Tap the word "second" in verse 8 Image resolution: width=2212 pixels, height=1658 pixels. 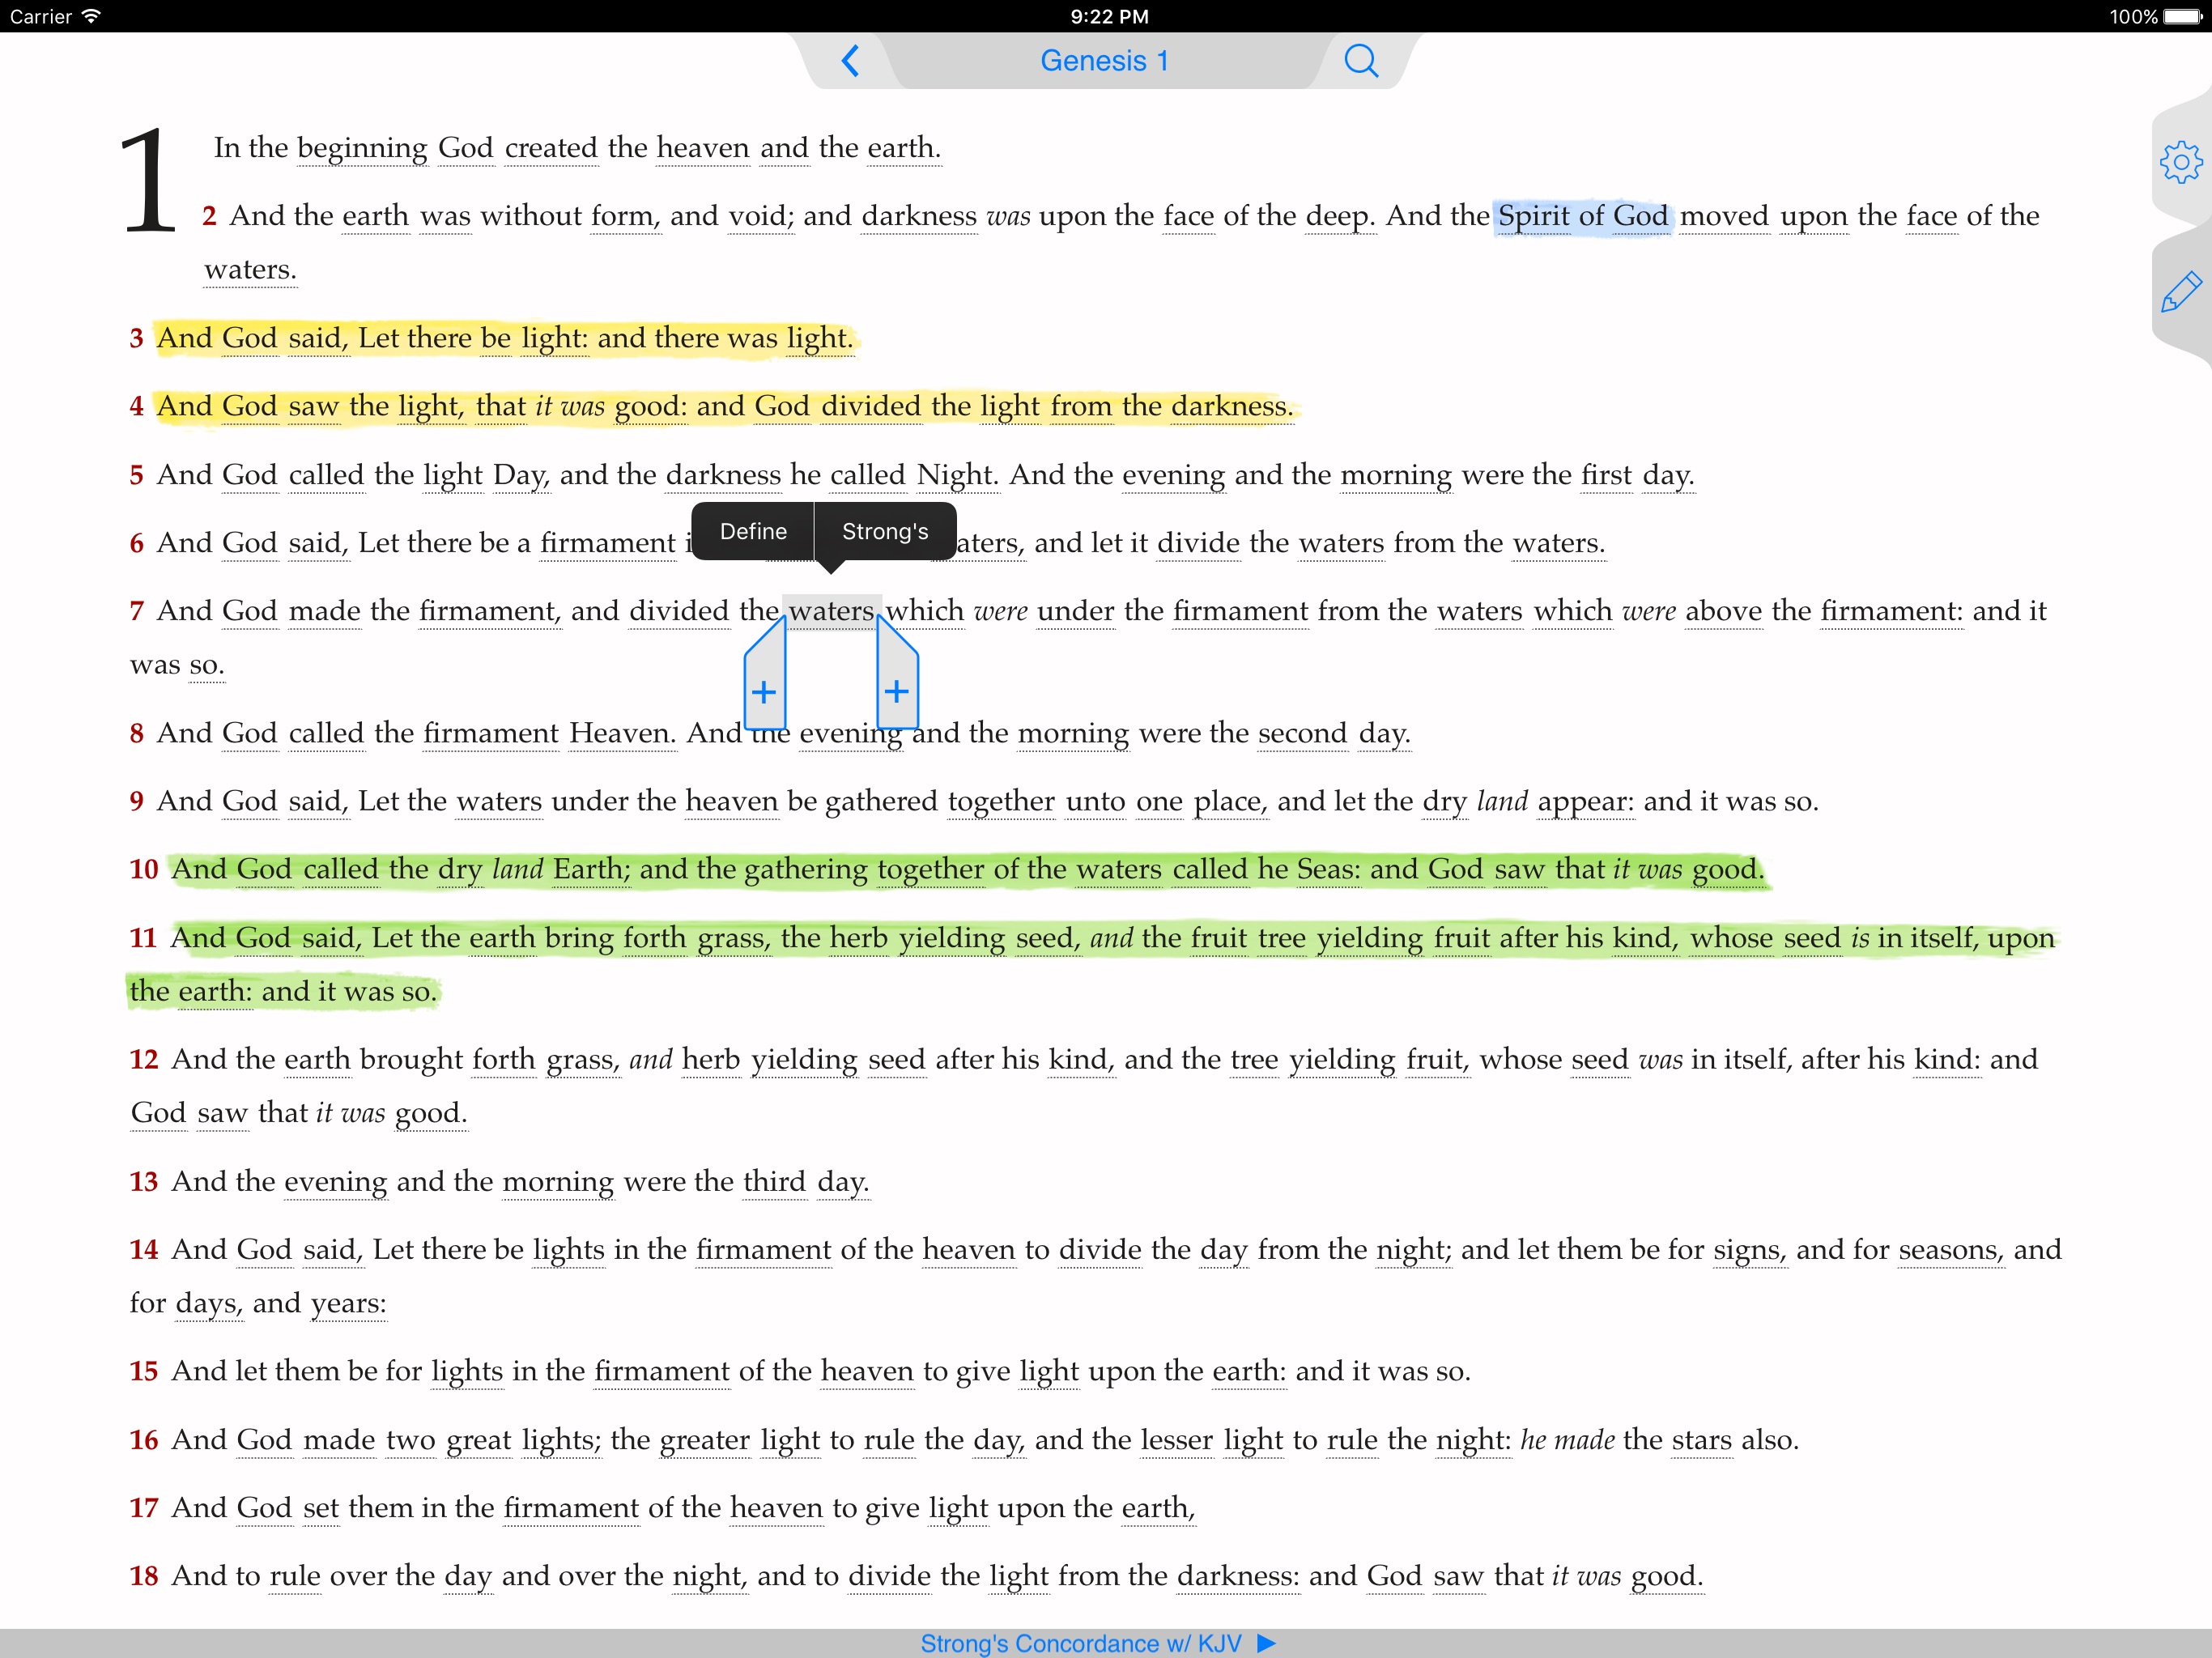1303,733
